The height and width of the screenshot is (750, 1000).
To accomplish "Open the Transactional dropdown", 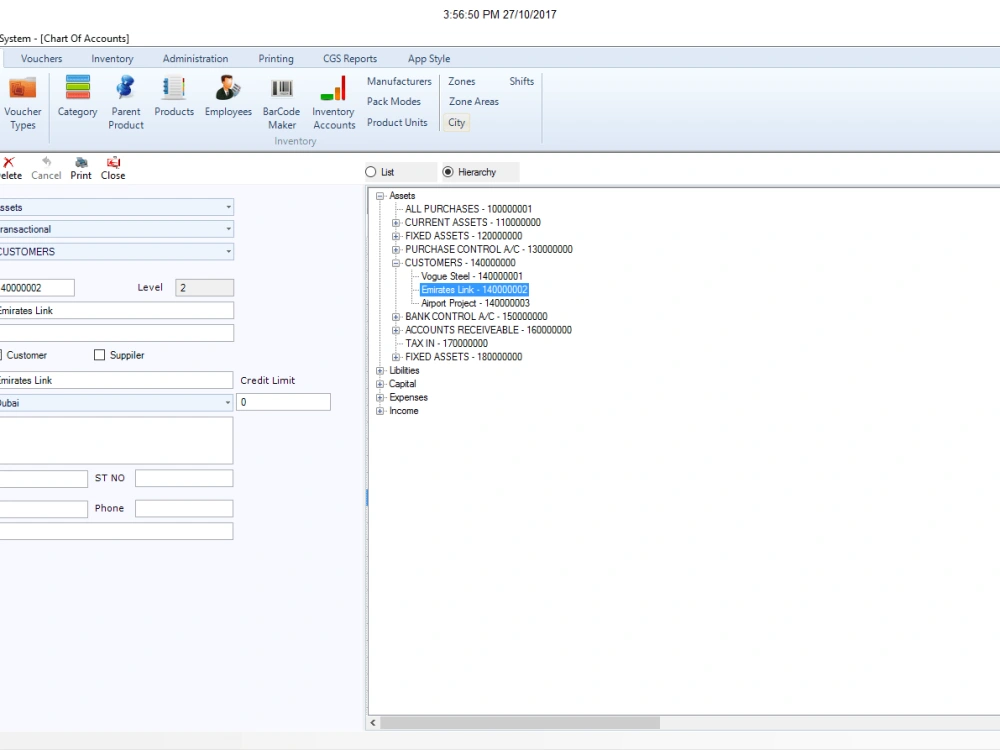I will pyautogui.click(x=228, y=229).
